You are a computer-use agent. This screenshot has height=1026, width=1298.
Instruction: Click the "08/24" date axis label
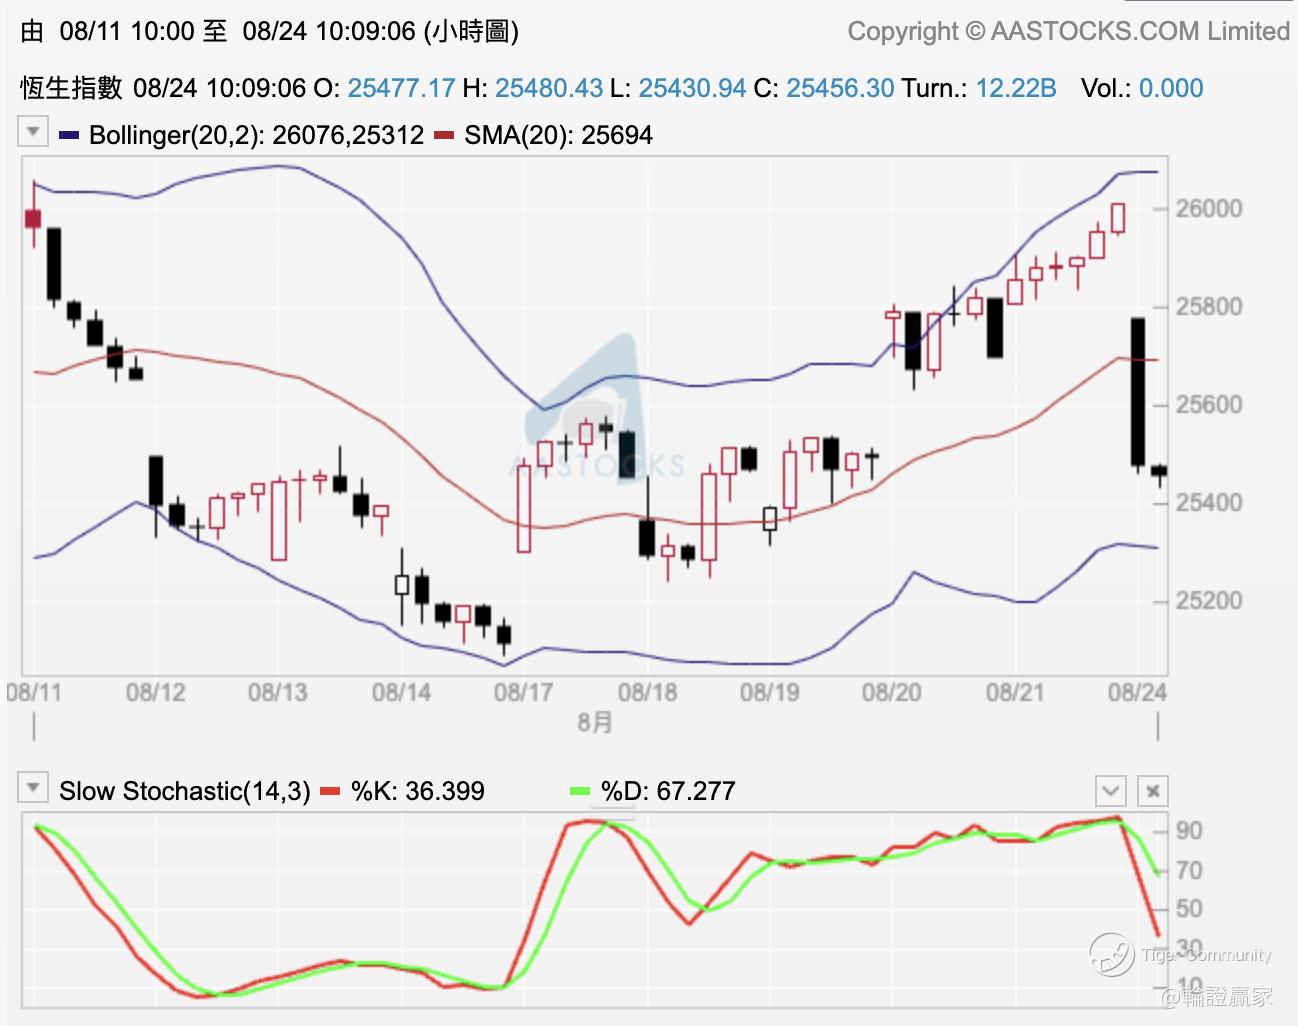pos(1138,692)
